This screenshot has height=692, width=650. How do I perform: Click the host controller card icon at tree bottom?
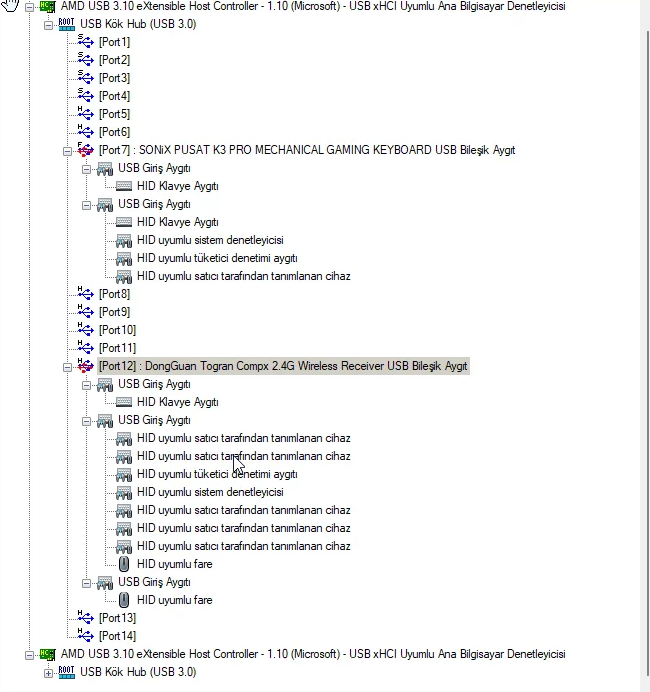[47, 654]
